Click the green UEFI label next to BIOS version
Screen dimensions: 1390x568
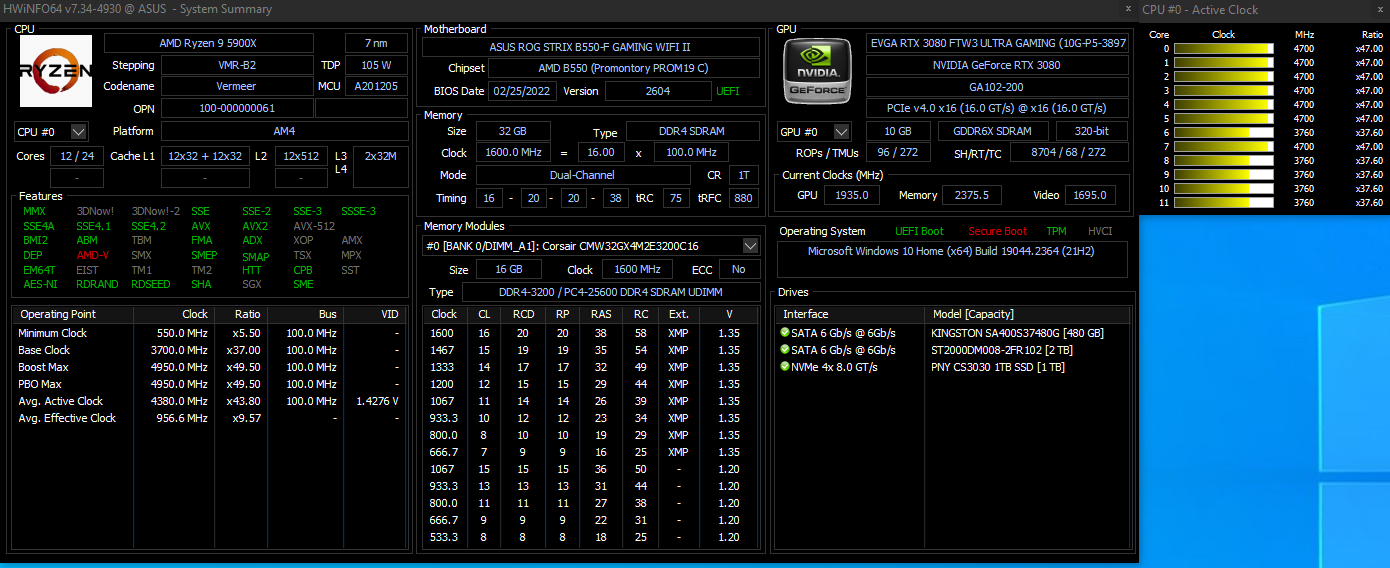pyautogui.click(x=728, y=91)
